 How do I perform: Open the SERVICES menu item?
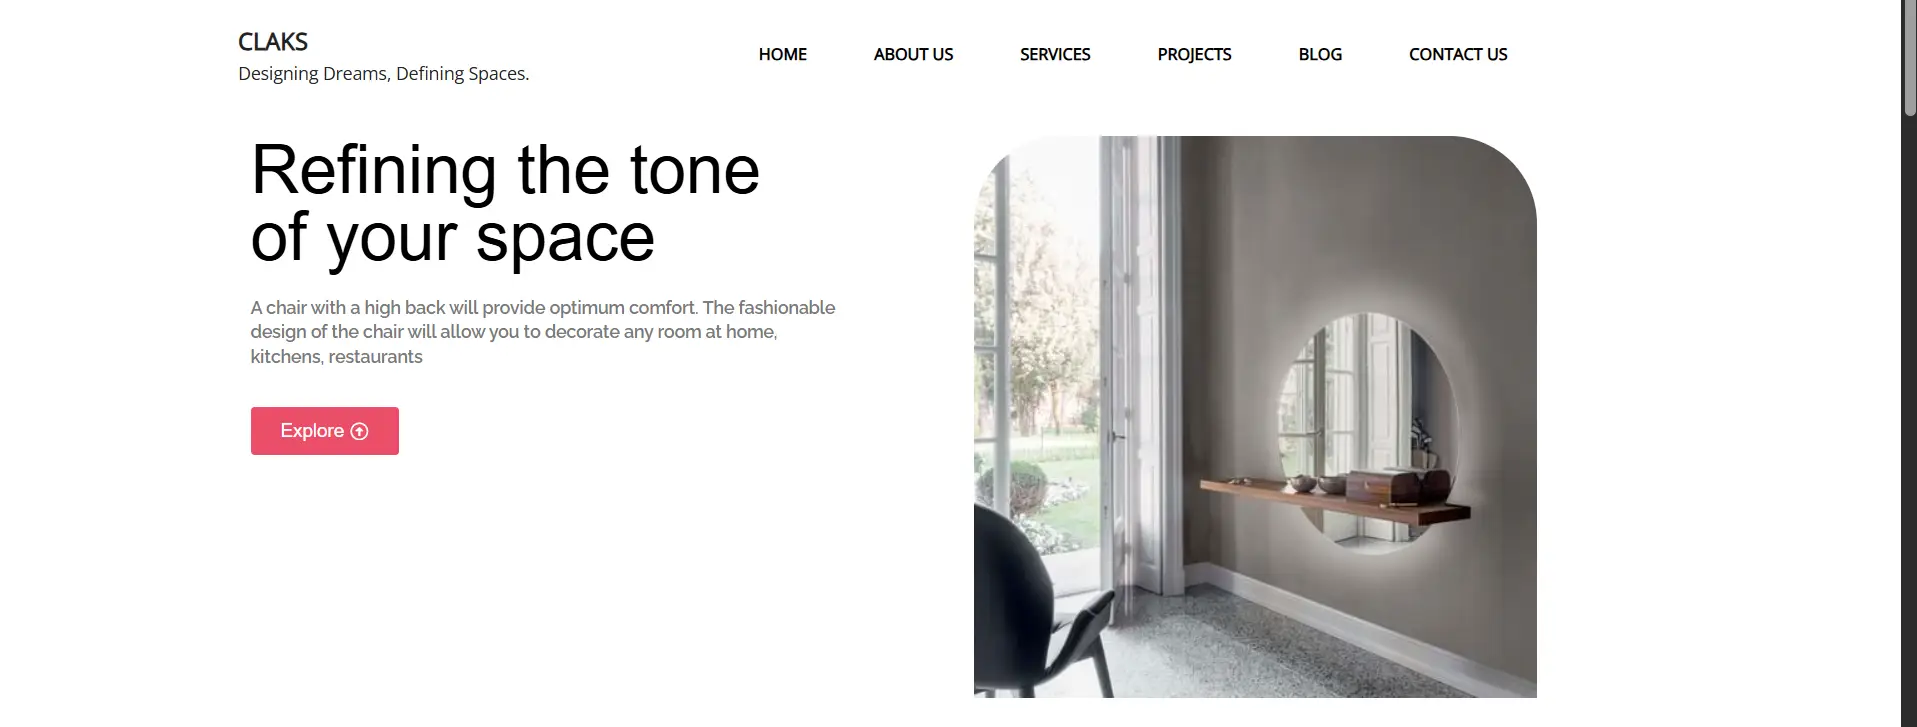(1055, 54)
